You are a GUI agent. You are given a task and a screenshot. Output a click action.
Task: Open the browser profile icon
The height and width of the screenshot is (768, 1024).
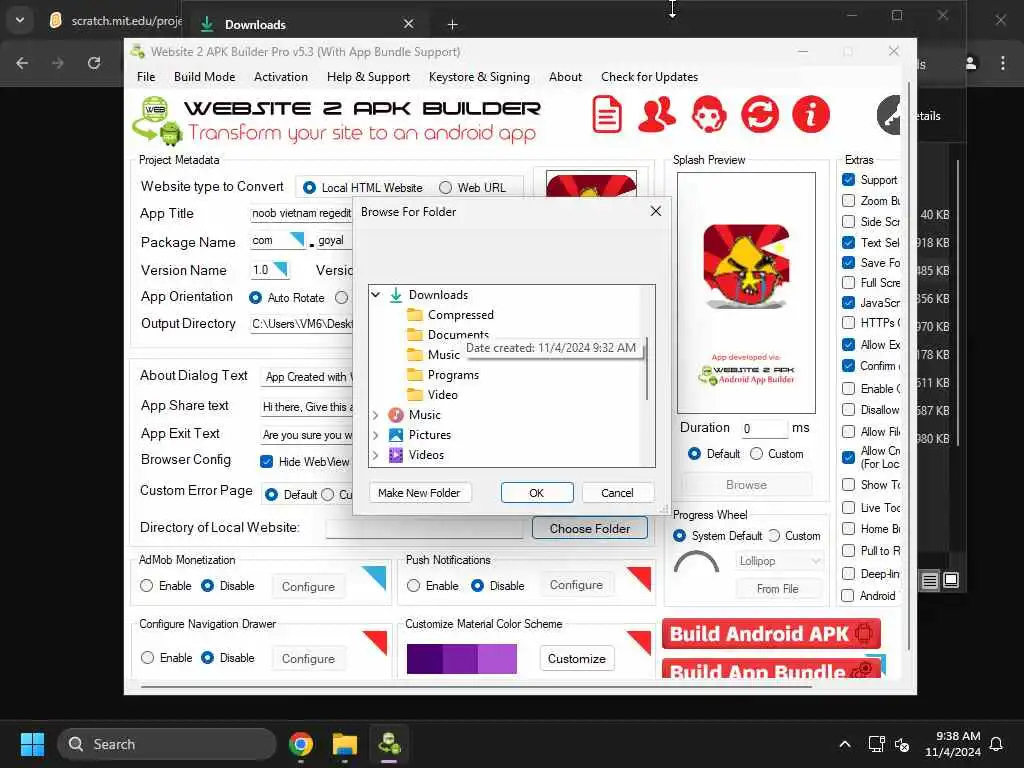[970, 63]
